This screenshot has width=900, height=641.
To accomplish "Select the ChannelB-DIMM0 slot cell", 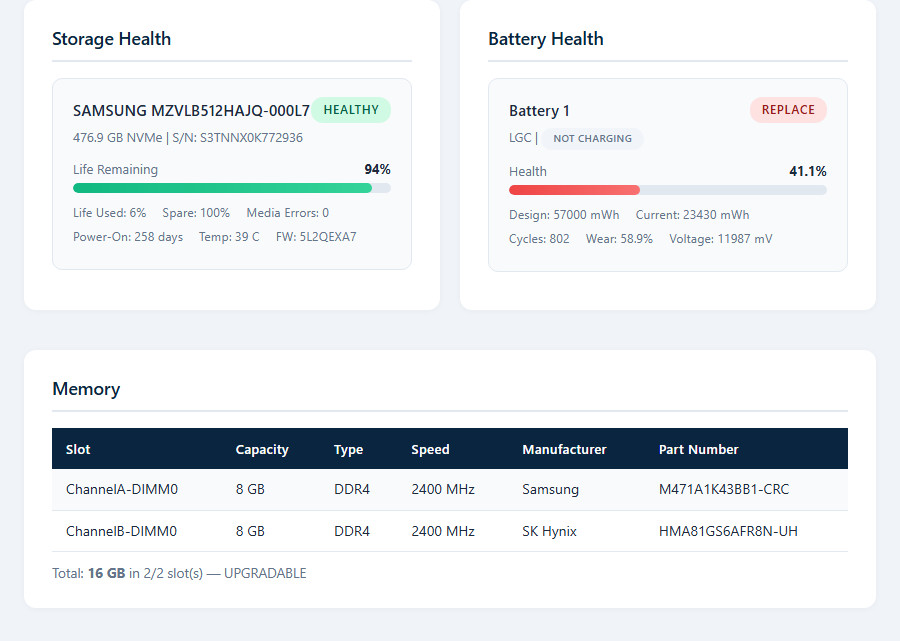I will click(121, 531).
